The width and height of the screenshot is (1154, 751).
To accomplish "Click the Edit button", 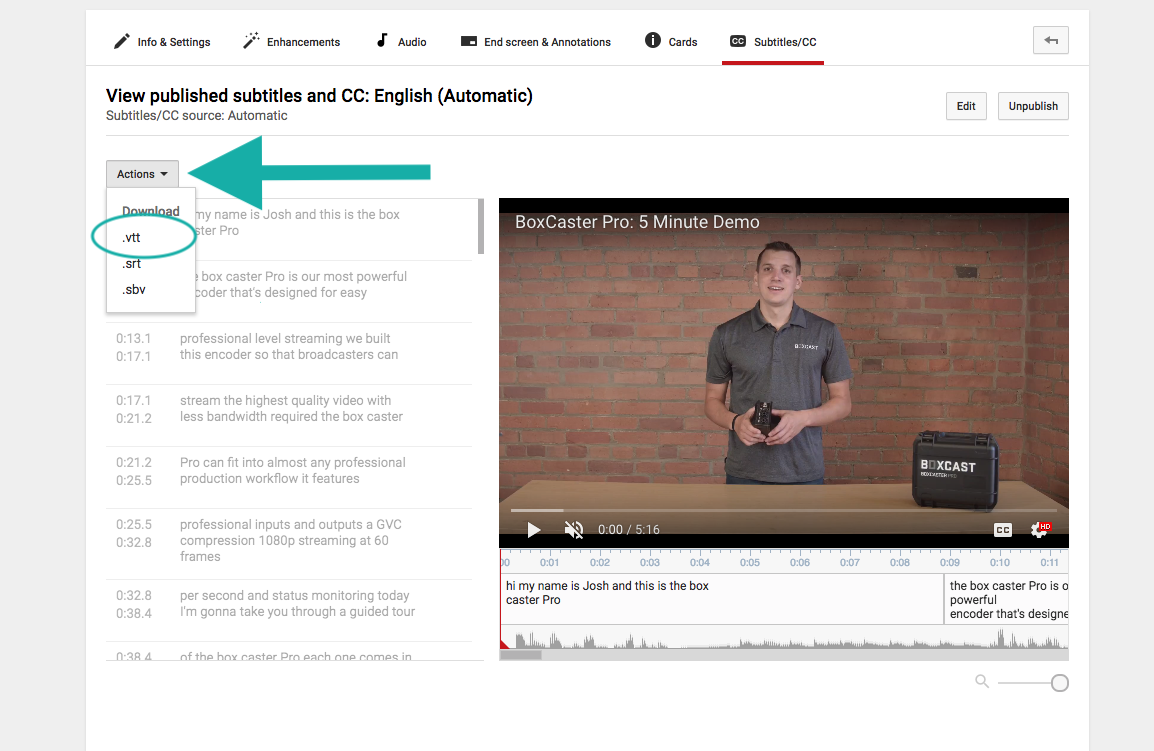I will [966, 106].
